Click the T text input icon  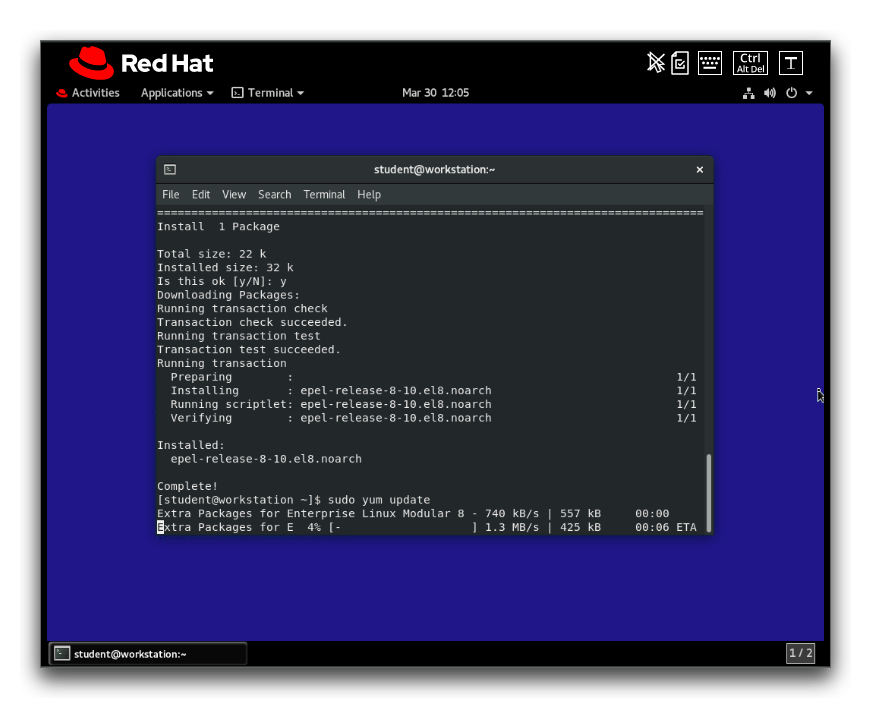(791, 63)
